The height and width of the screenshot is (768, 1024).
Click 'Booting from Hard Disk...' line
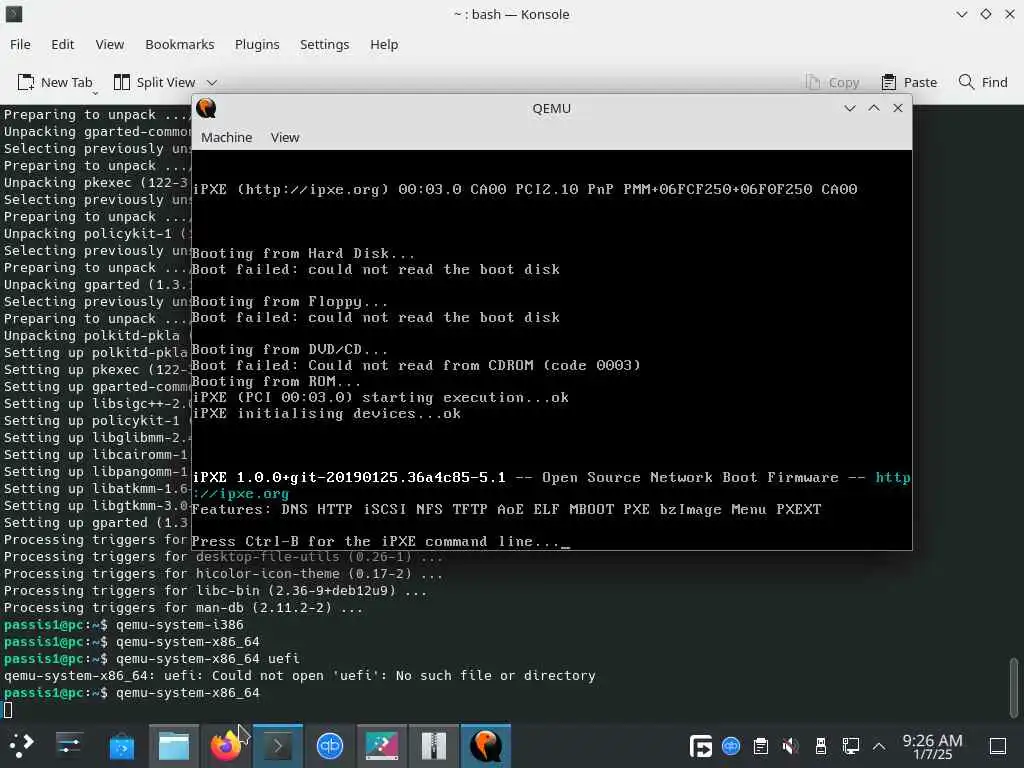[303, 253]
